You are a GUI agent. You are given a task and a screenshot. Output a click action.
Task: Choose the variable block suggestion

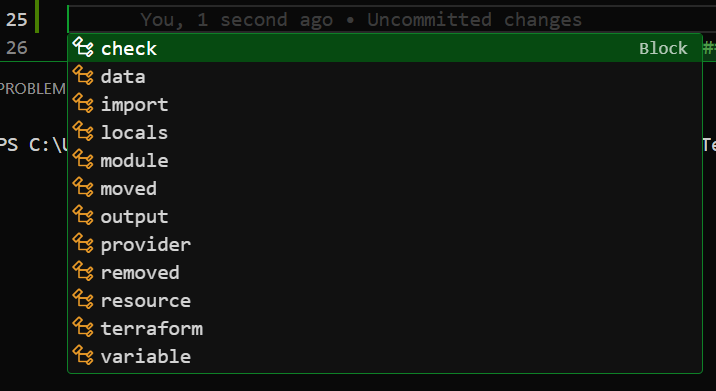click(x=384, y=356)
